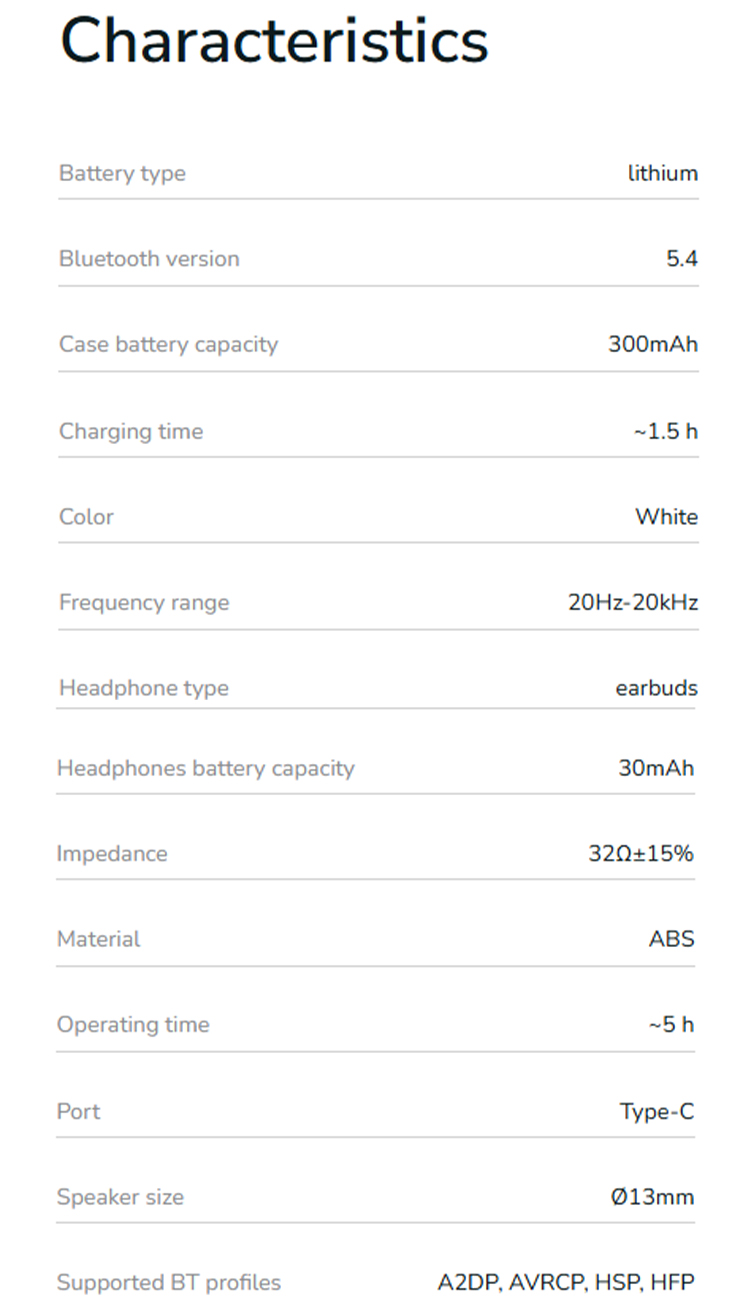Click the White color value
Viewport: 750px width, 1300px height.
click(x=667, y=517)
